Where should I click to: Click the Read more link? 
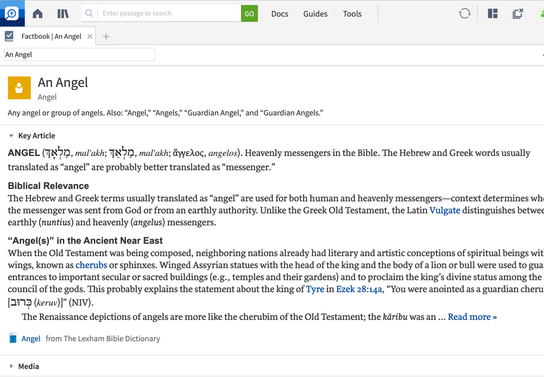point(472,317)
